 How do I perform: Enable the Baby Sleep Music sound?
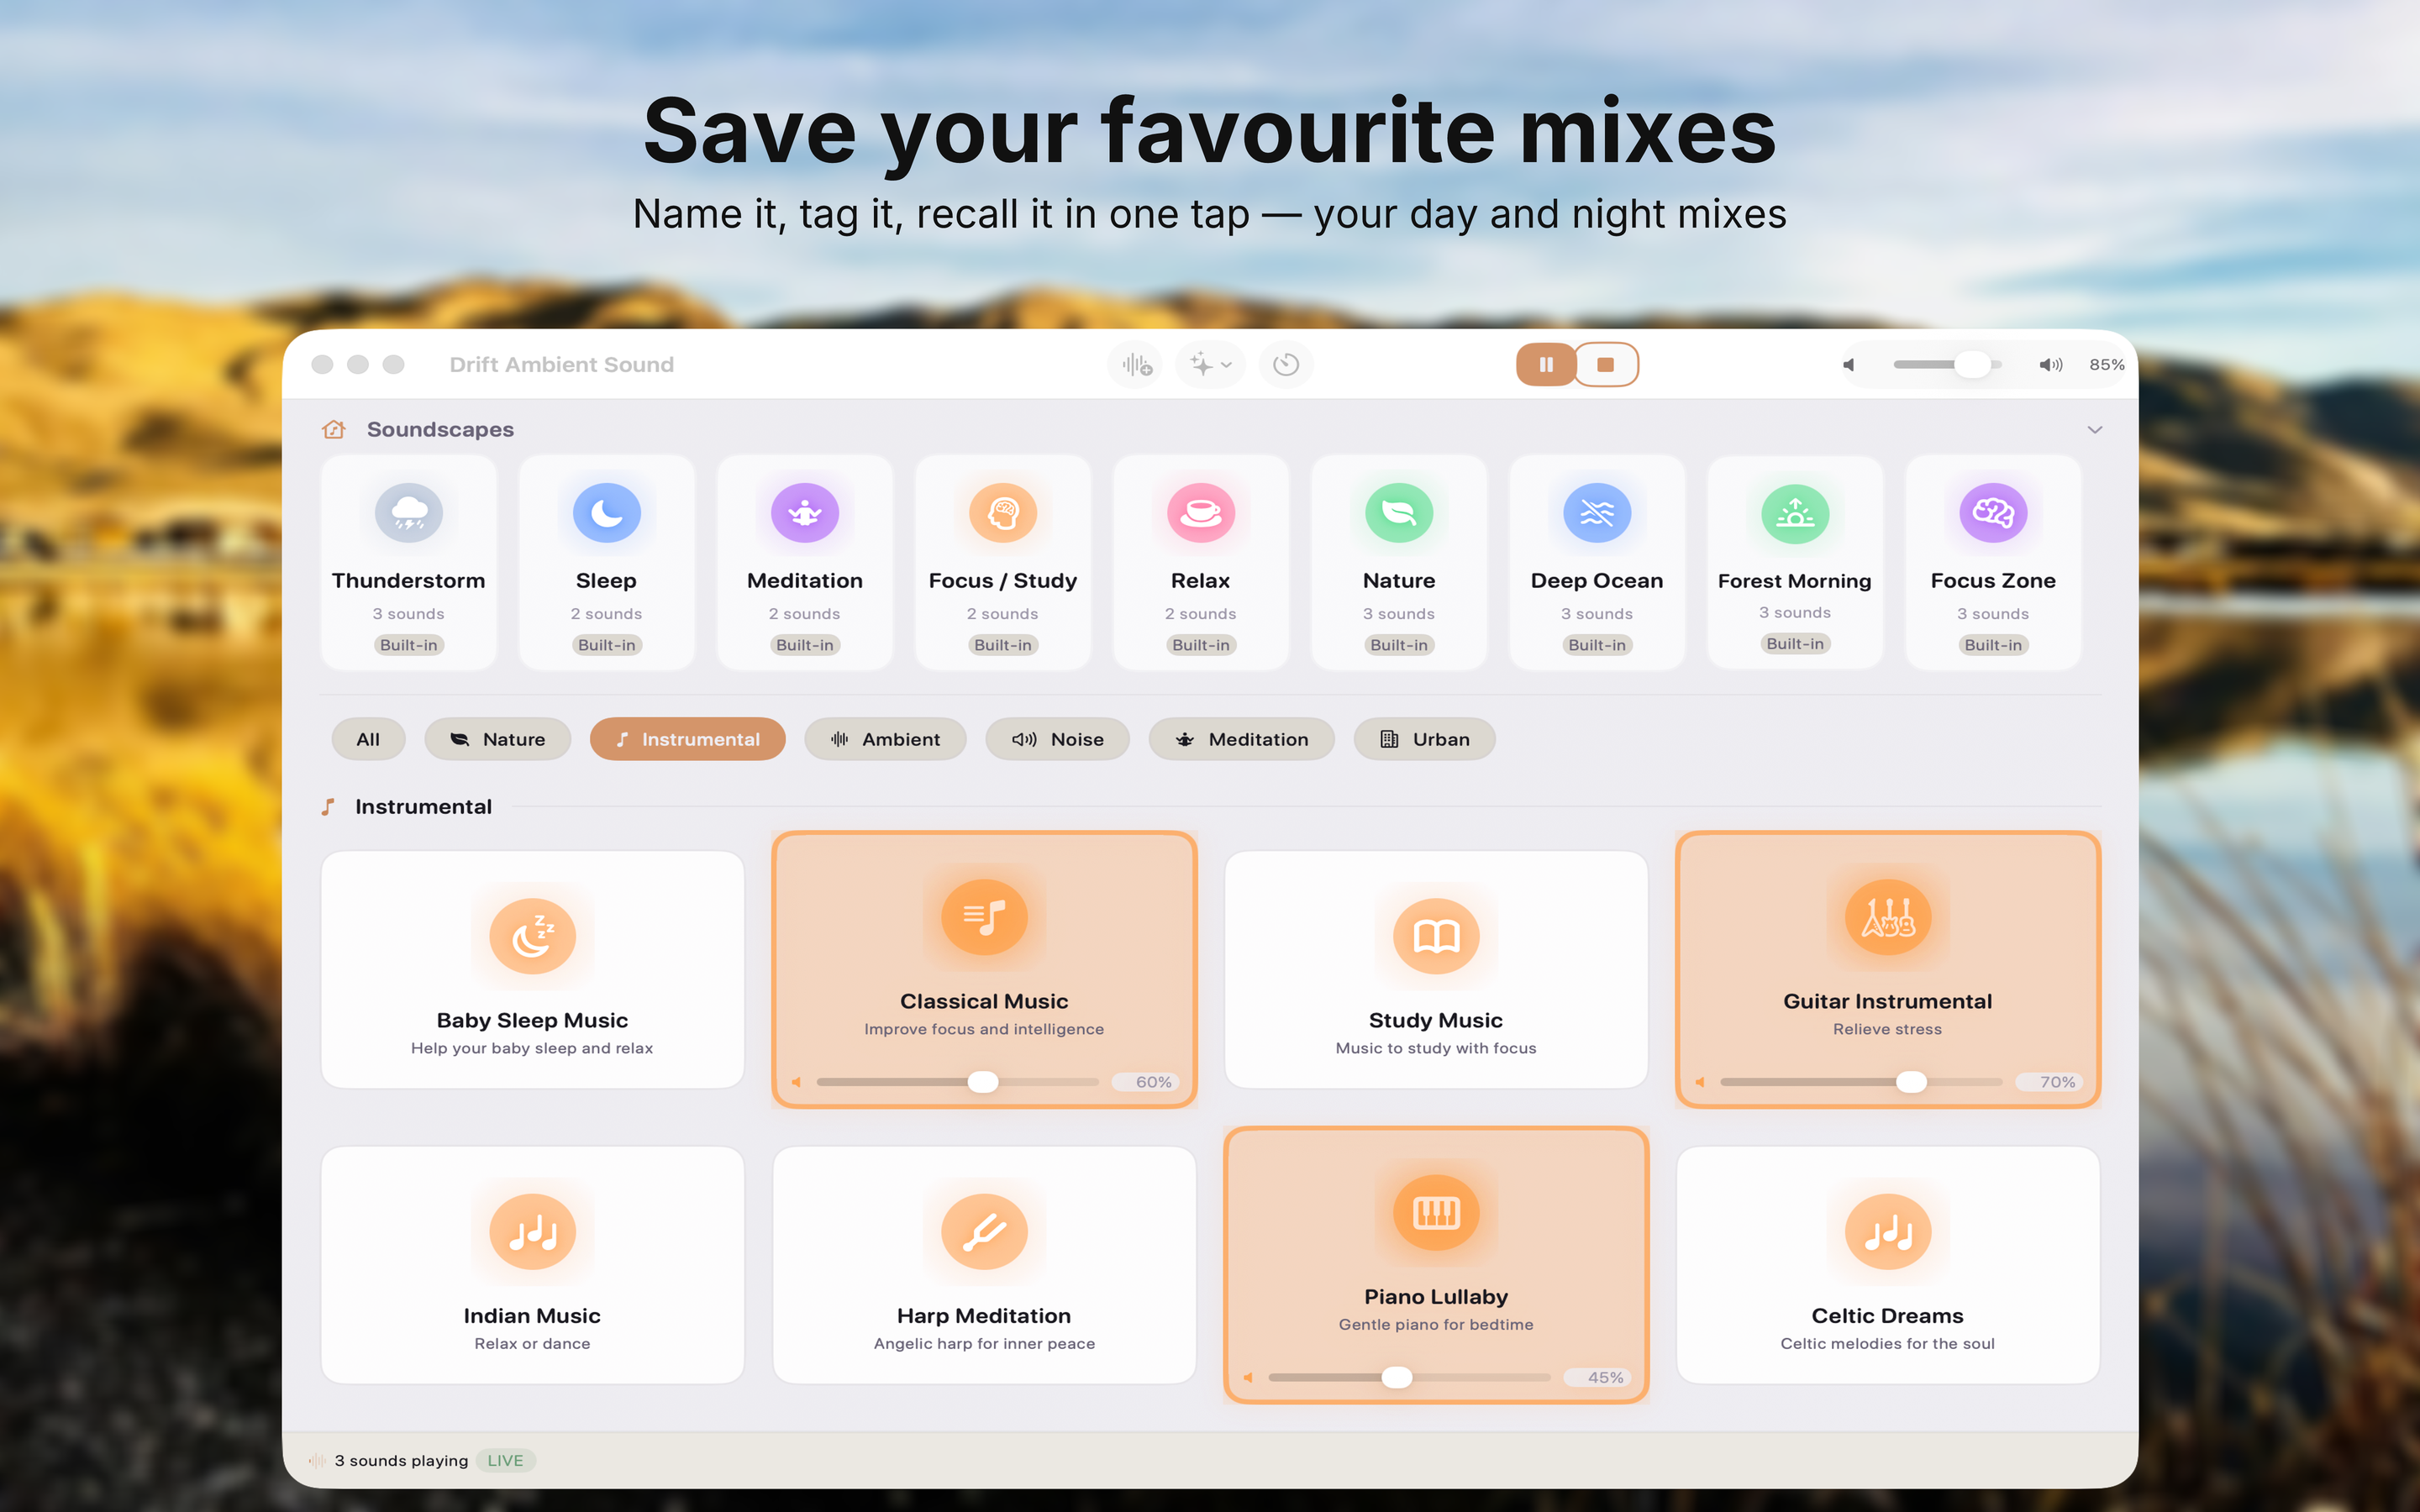click(x=532, y=969)
